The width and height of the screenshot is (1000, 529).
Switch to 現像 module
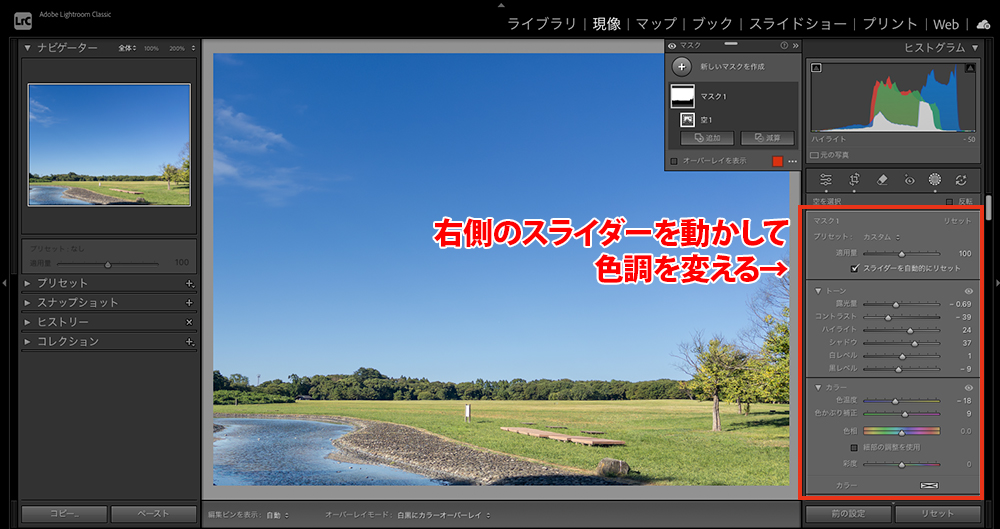[x=606, y=24]
